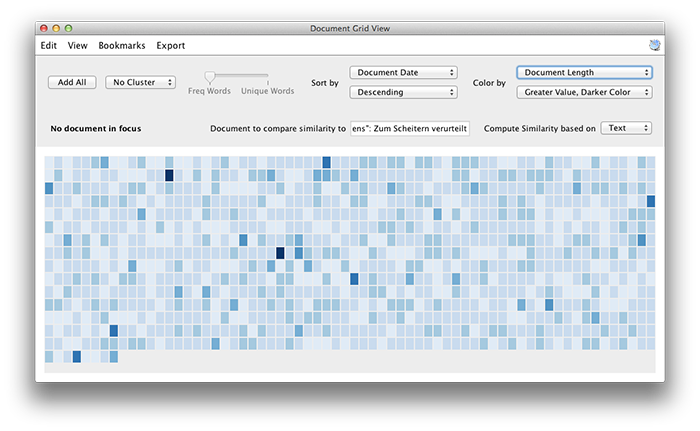
Task: Click the Freq Words slider handle
Action: [x=209, y=77]
